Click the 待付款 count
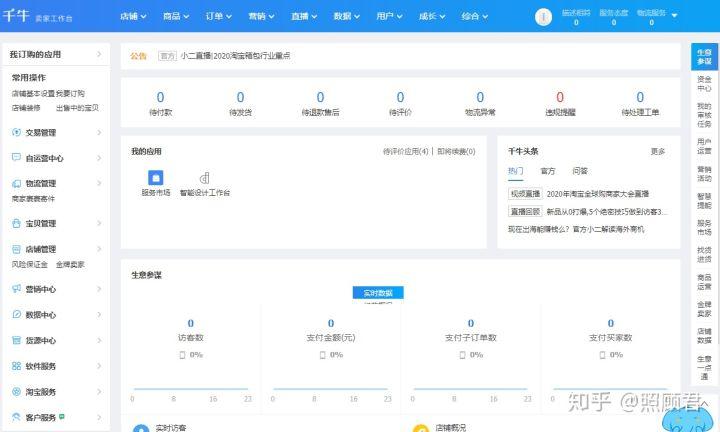The height and width of the screenshot is (432, 720). click(x=160, y=97)
